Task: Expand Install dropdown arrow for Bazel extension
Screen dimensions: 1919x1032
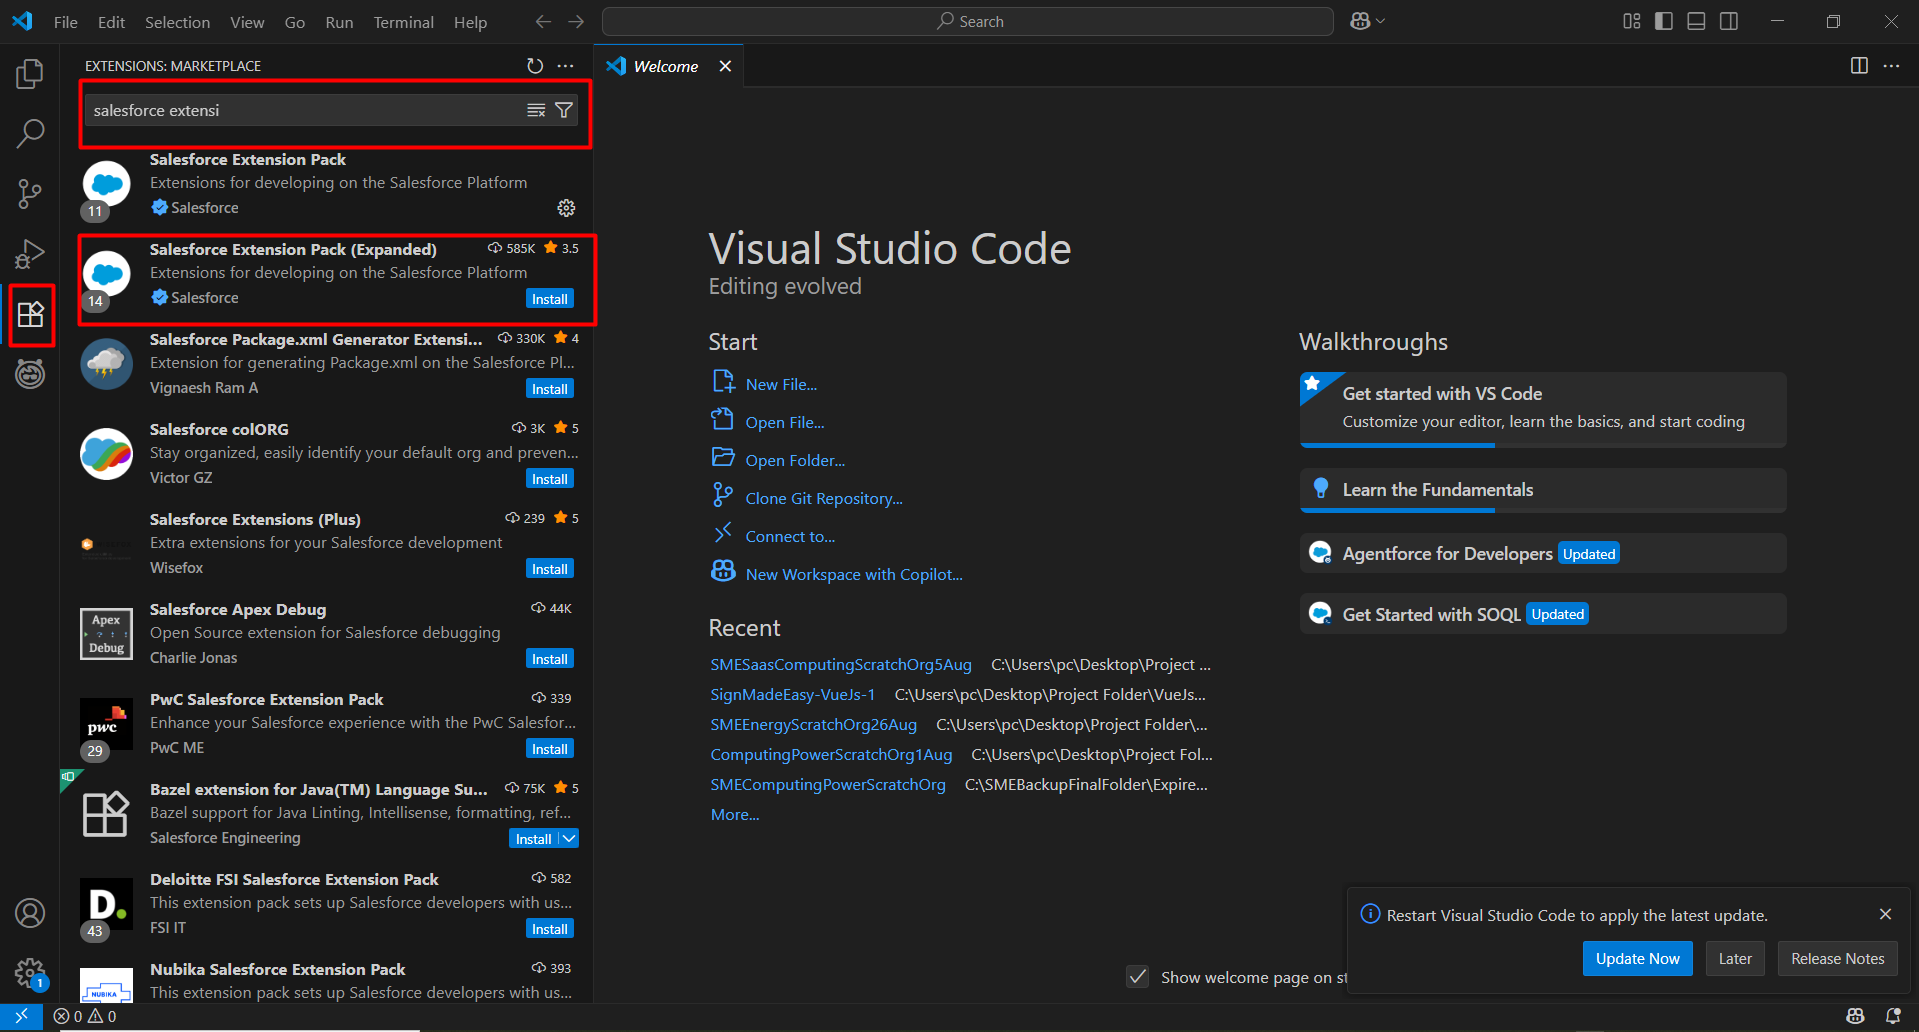Action: coord(568,839)
